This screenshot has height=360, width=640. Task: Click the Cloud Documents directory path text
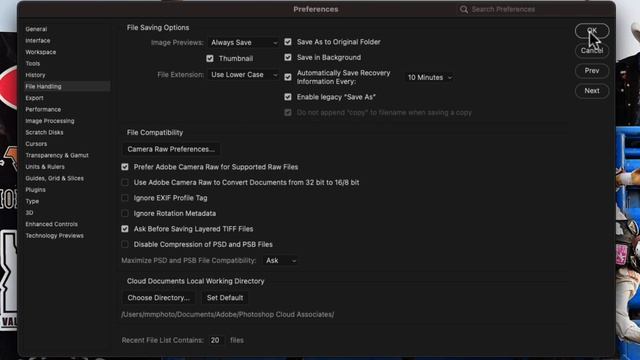point(227,314)
